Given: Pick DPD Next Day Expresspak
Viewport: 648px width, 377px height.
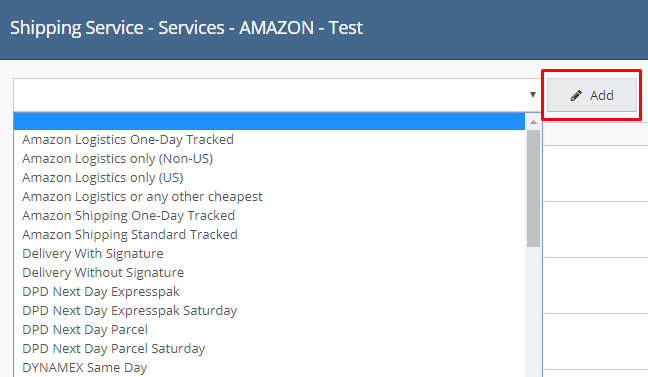Looking at the screenshot, I should tap(101, 292).
